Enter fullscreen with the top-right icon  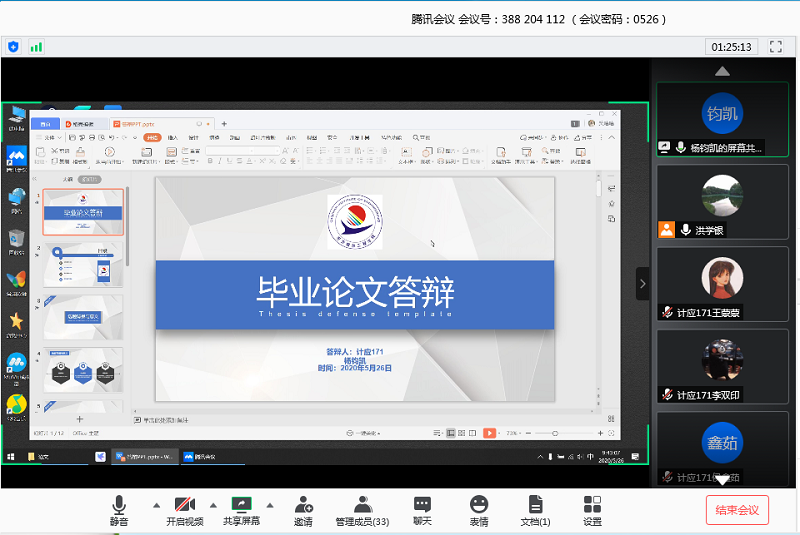pos(774,46)
